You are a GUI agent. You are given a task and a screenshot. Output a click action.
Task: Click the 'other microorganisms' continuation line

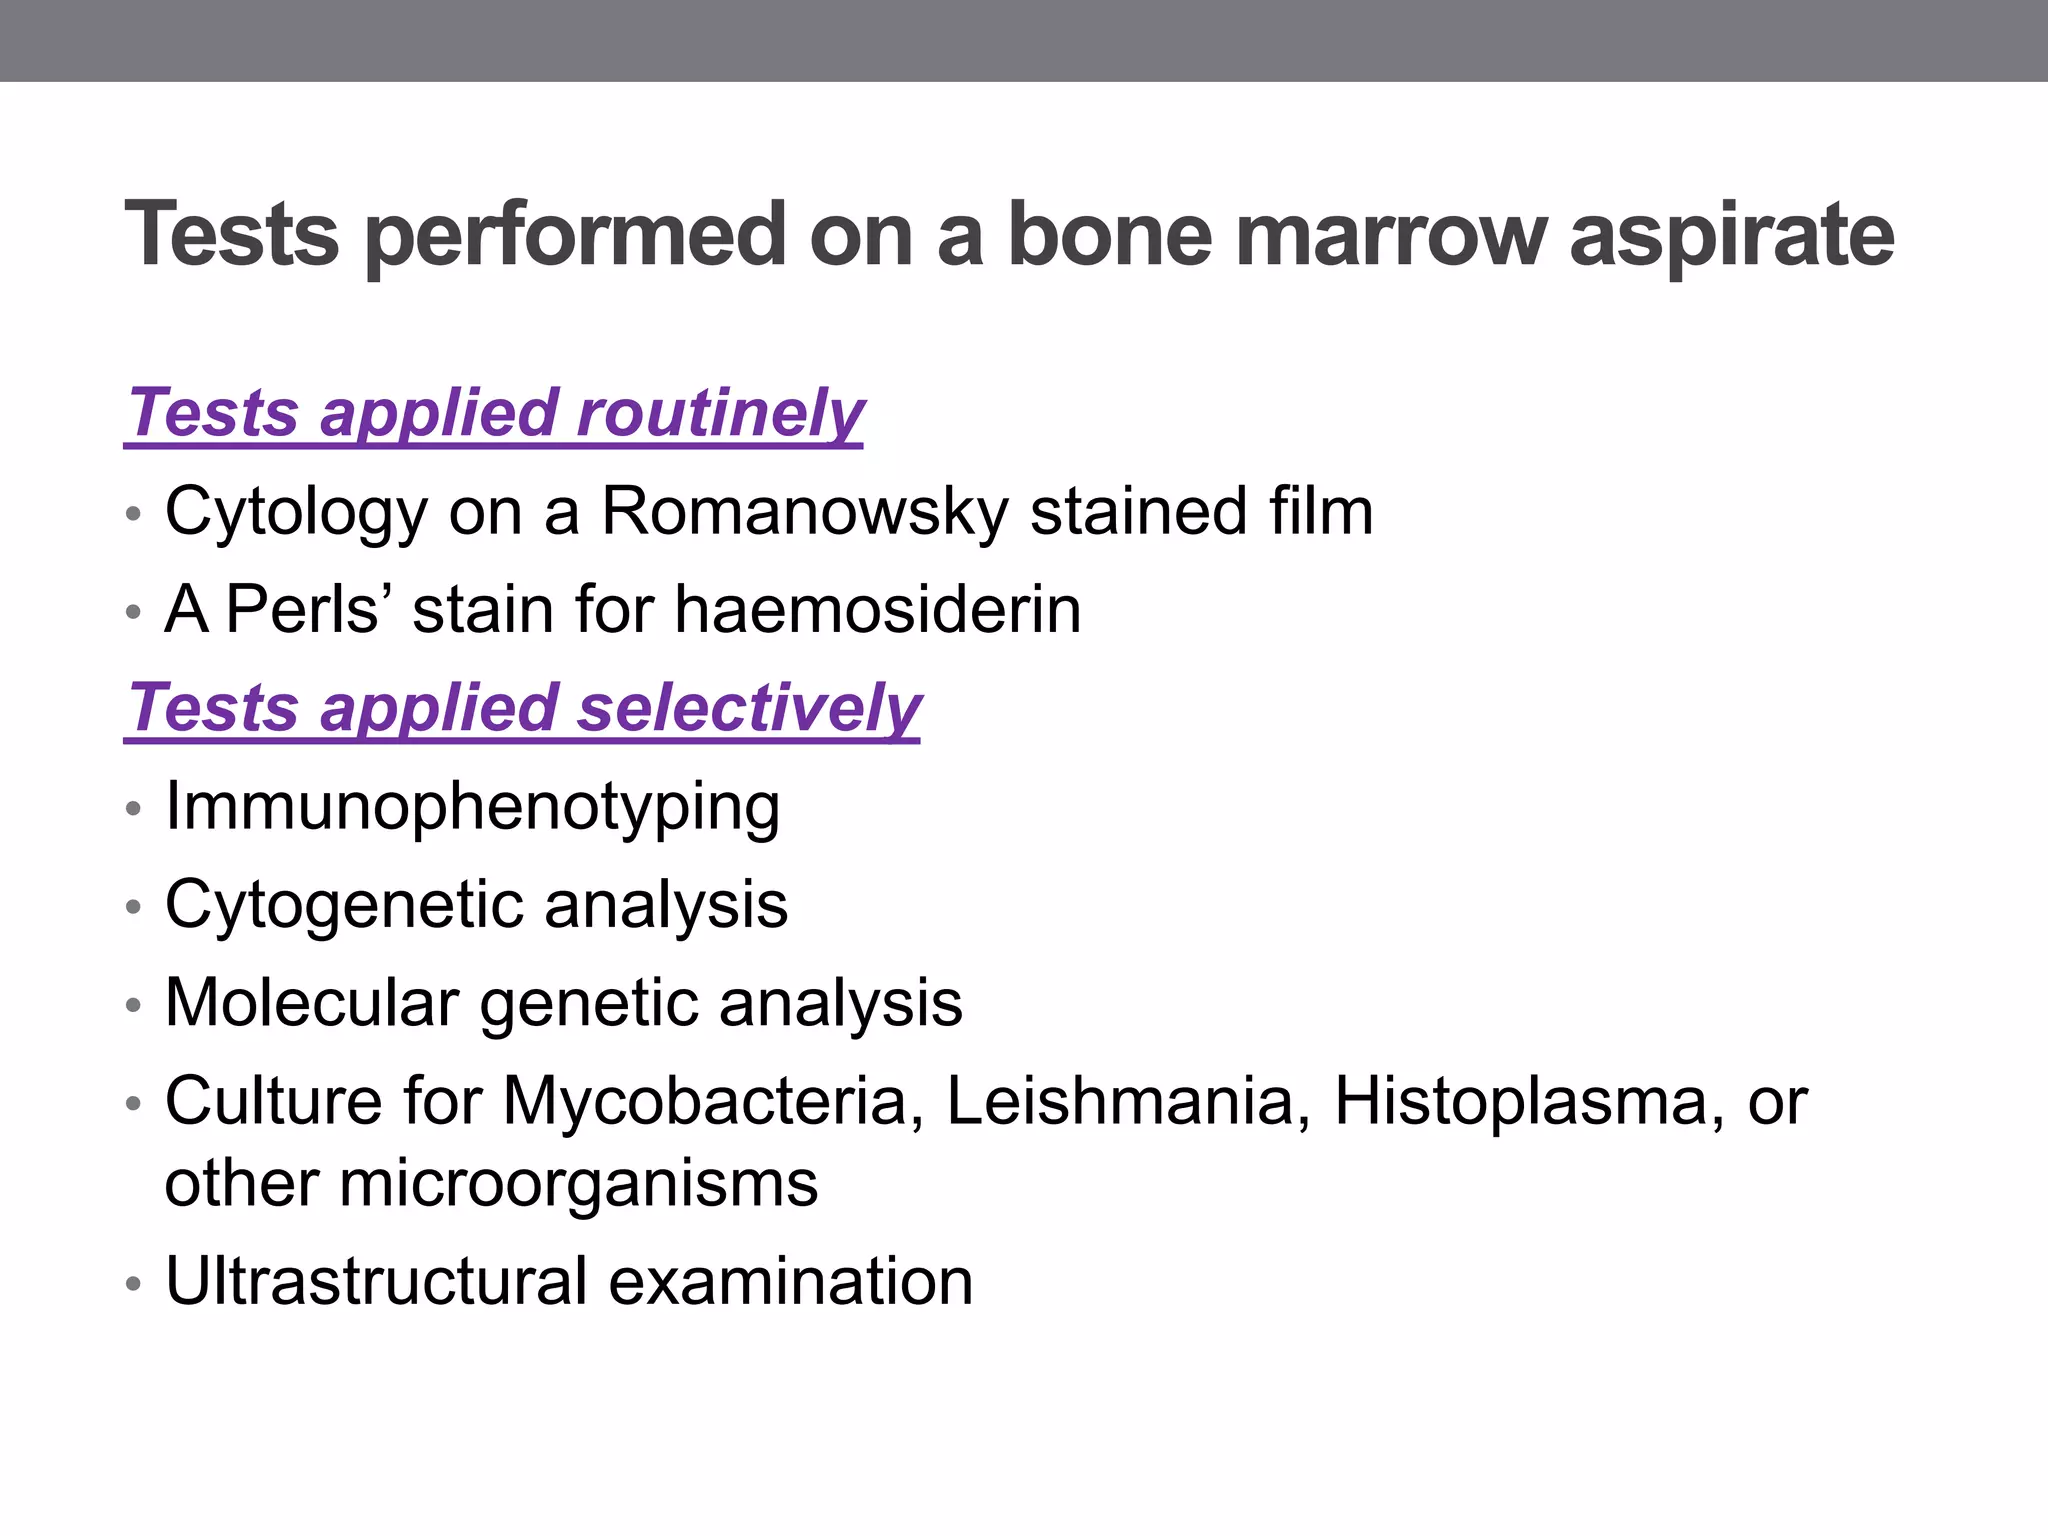coord(491,1183)
